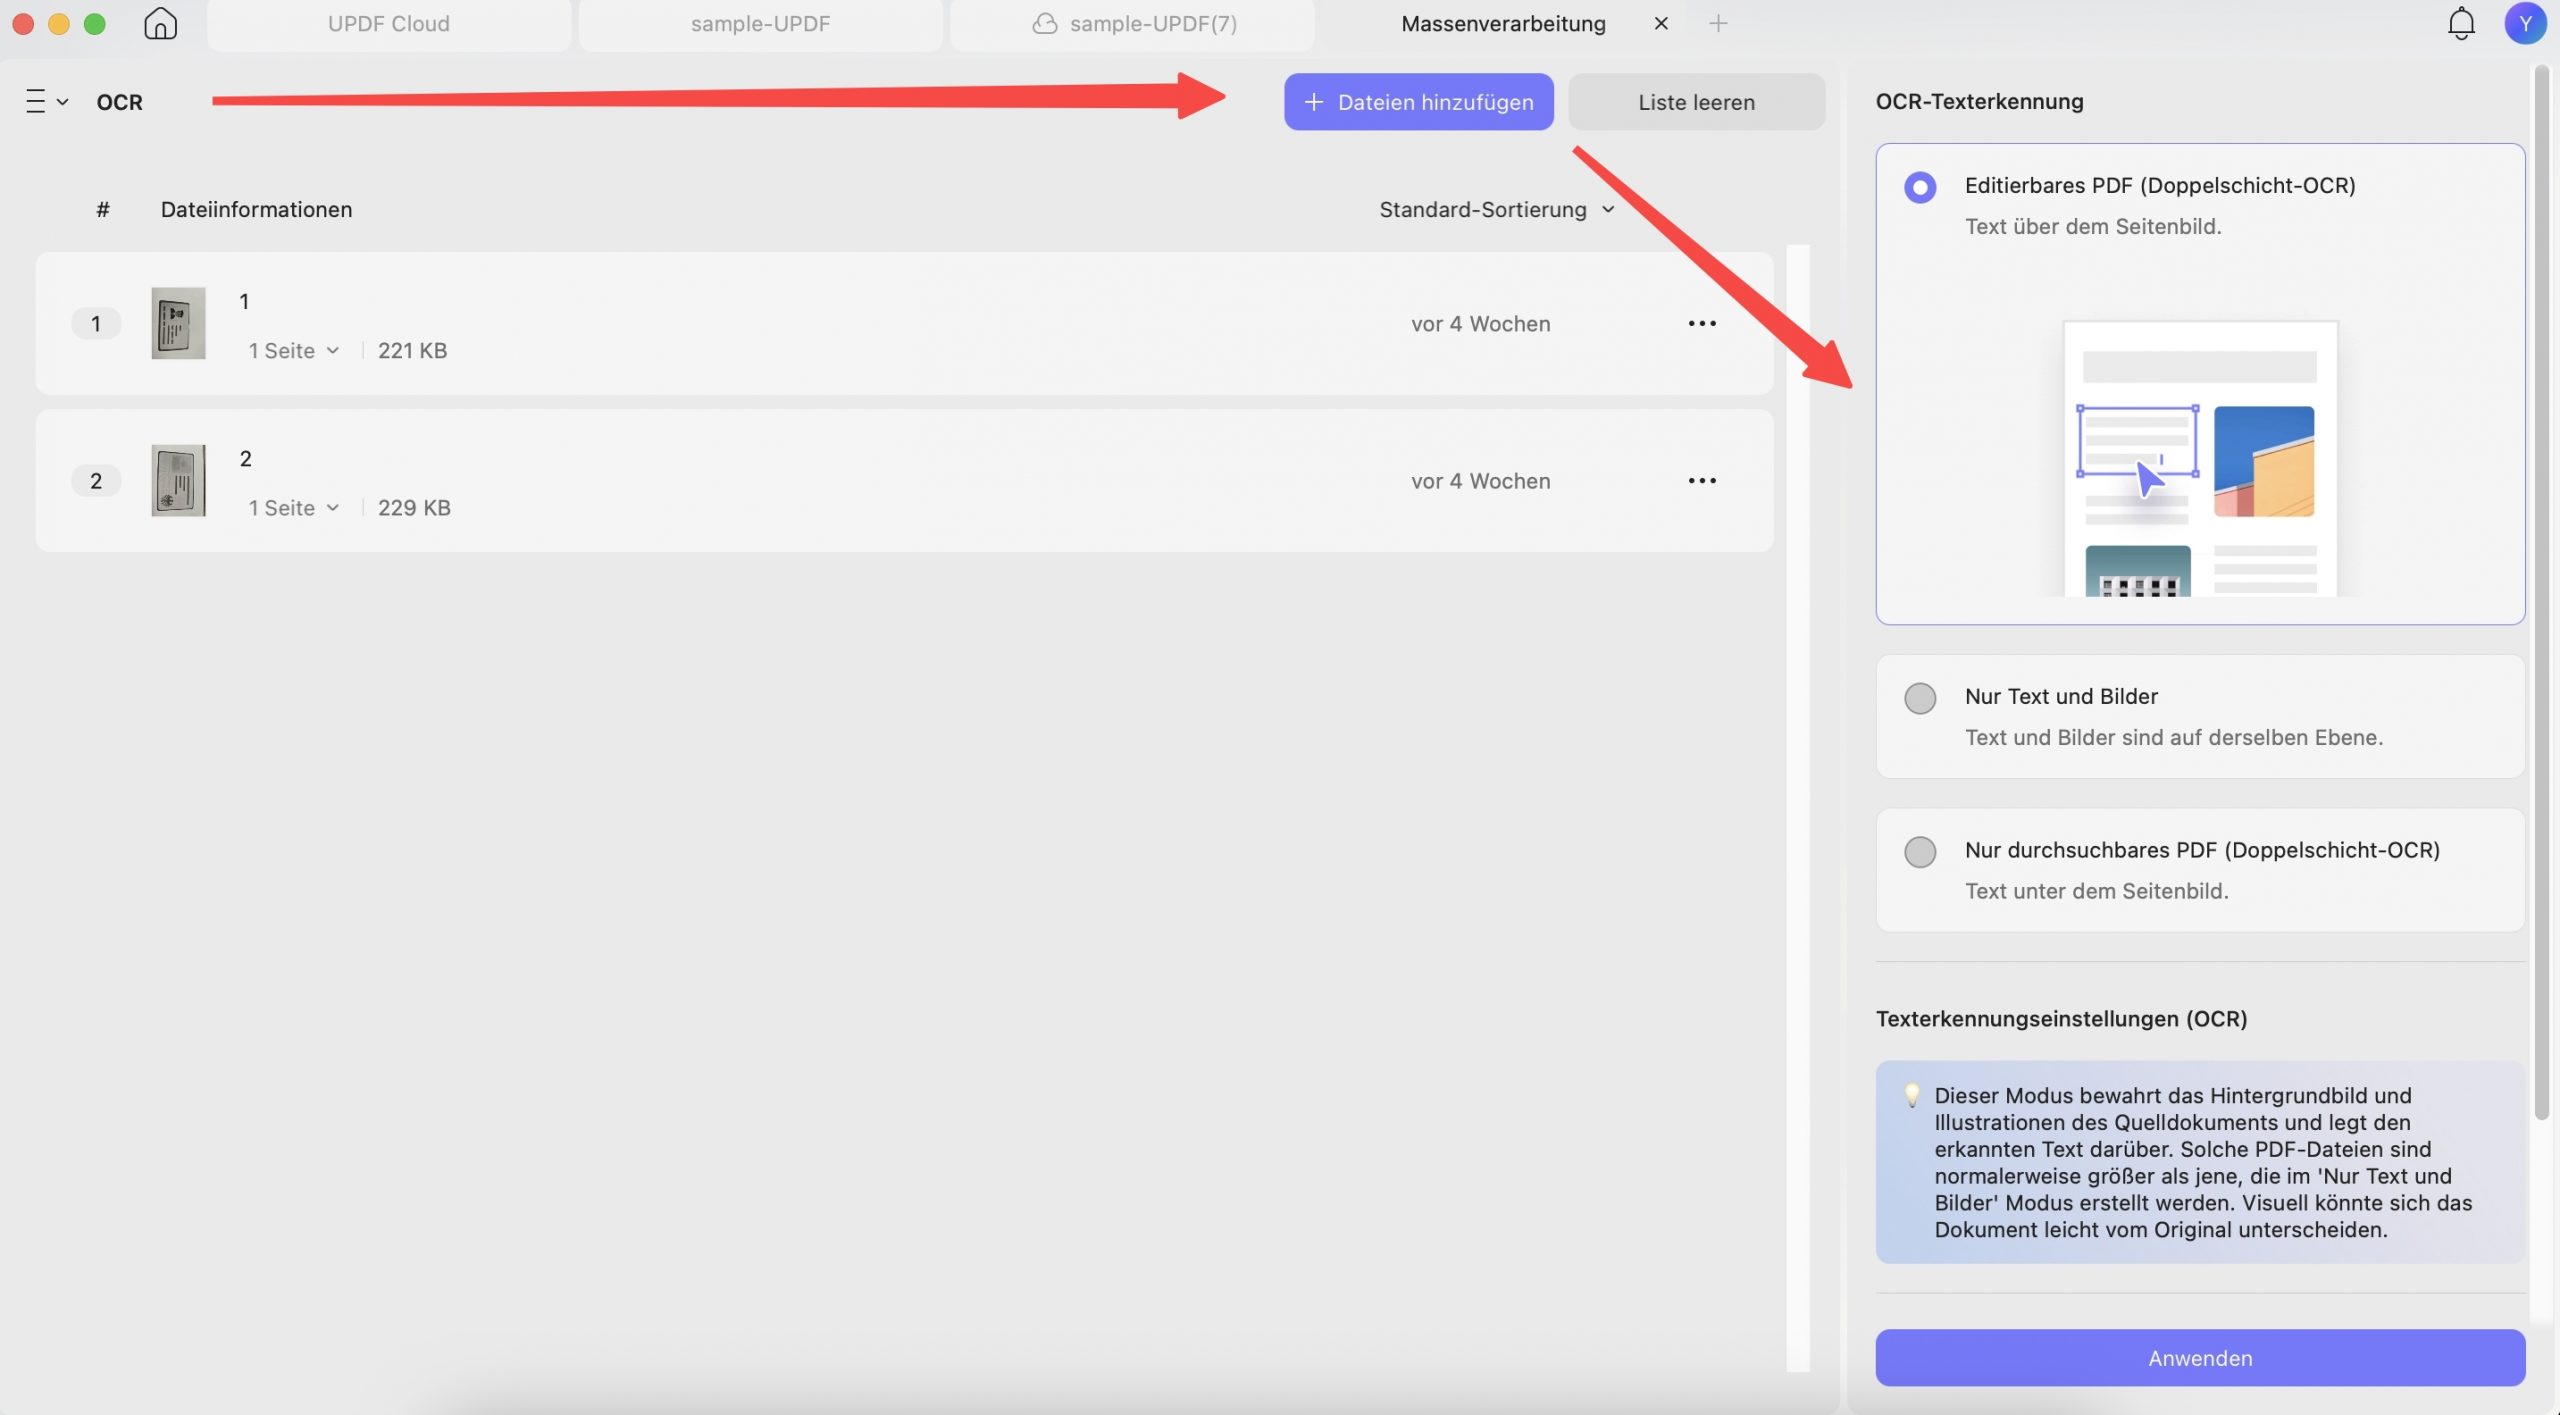Click thumbnail of file 2
The image size is (2560, 1415).
click(x=178, y=480)
